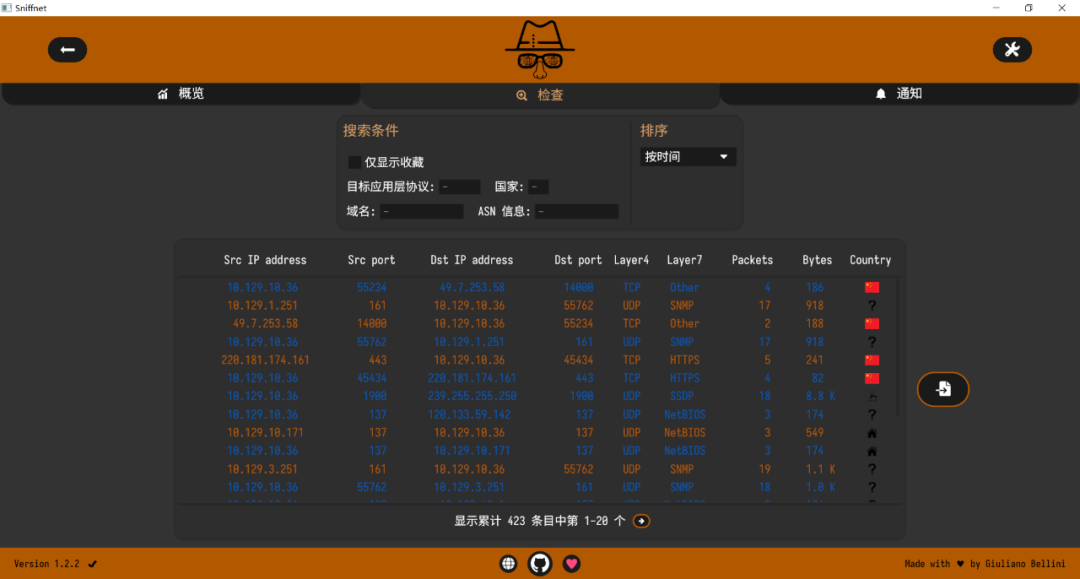The height and width of the screenshot is (579, 1080).
Task: Focus the ASN 信息 input field
Action: [x=576, y=211]
